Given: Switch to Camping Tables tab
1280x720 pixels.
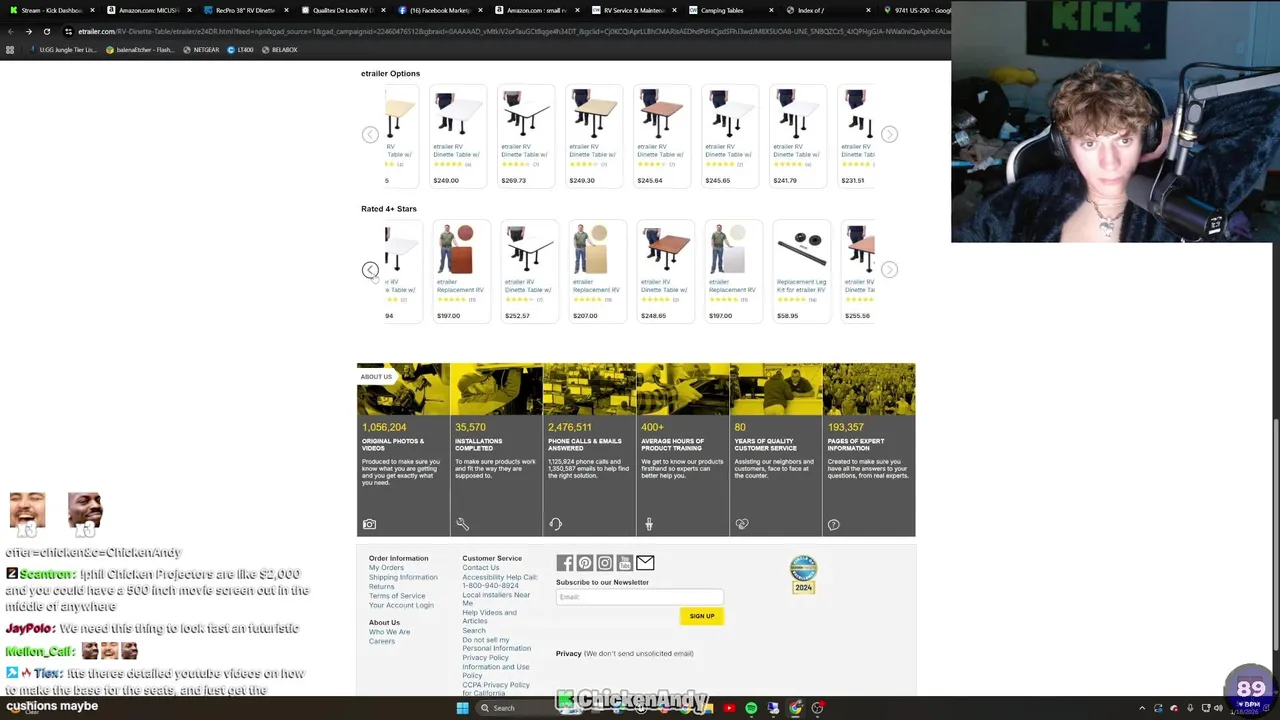Looking at the screenshot, I should [x=731, y=10].
